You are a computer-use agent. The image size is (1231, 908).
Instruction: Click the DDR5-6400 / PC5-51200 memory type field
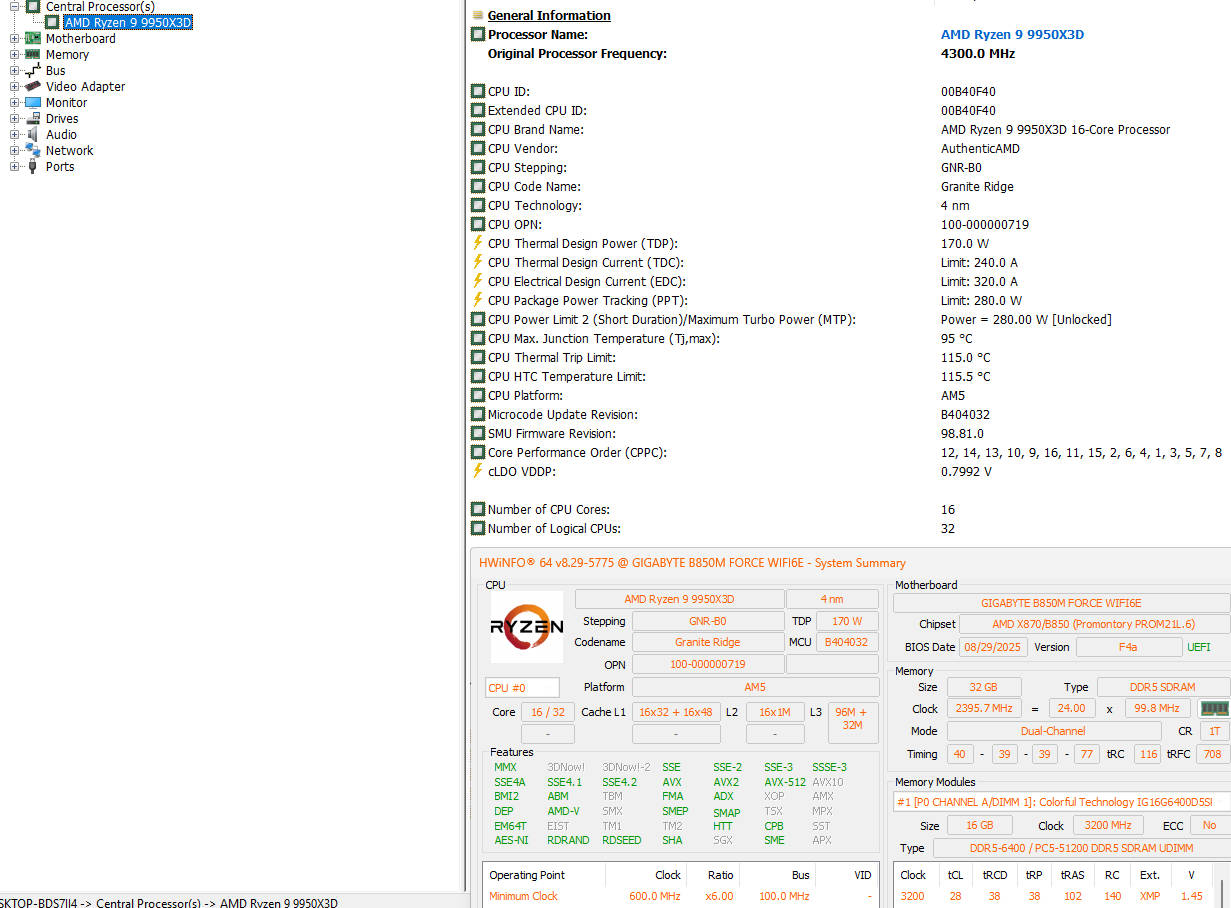[x=1080, y=848]
